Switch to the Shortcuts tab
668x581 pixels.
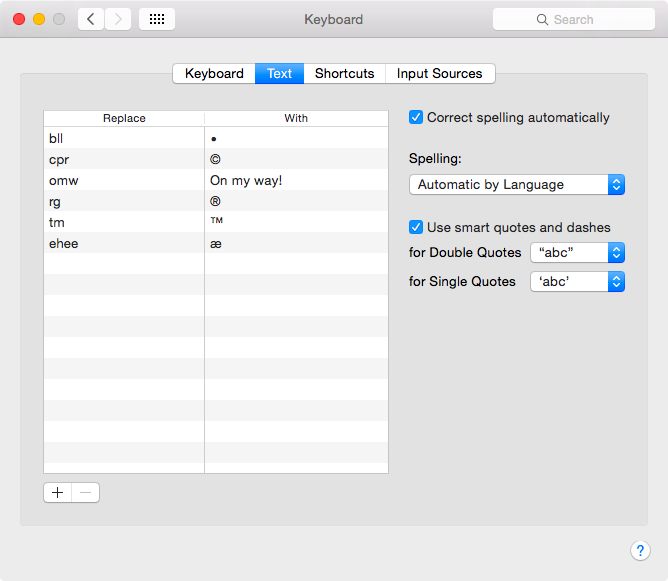[x=344, y=74]
